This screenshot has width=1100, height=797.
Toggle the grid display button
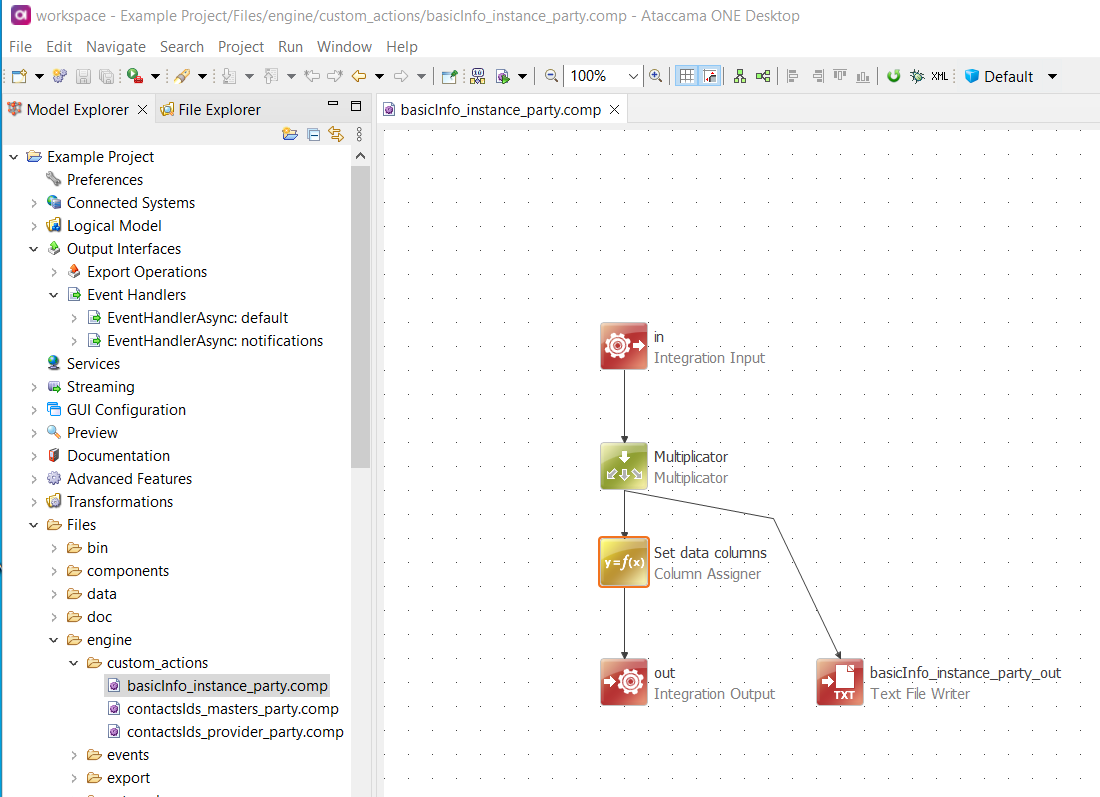[x=687, y=76]
